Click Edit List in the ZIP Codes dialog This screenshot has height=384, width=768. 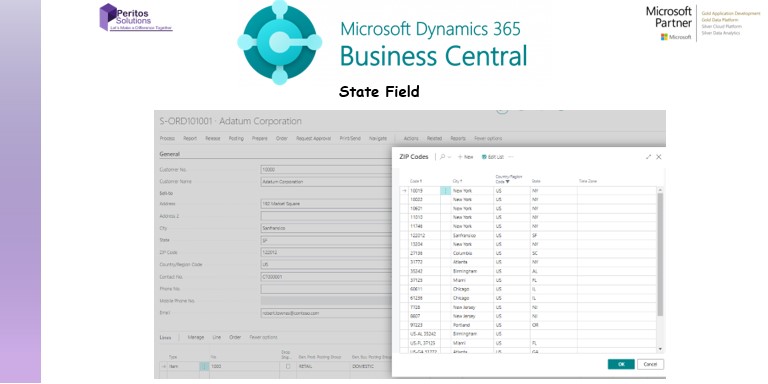(493, 157)
